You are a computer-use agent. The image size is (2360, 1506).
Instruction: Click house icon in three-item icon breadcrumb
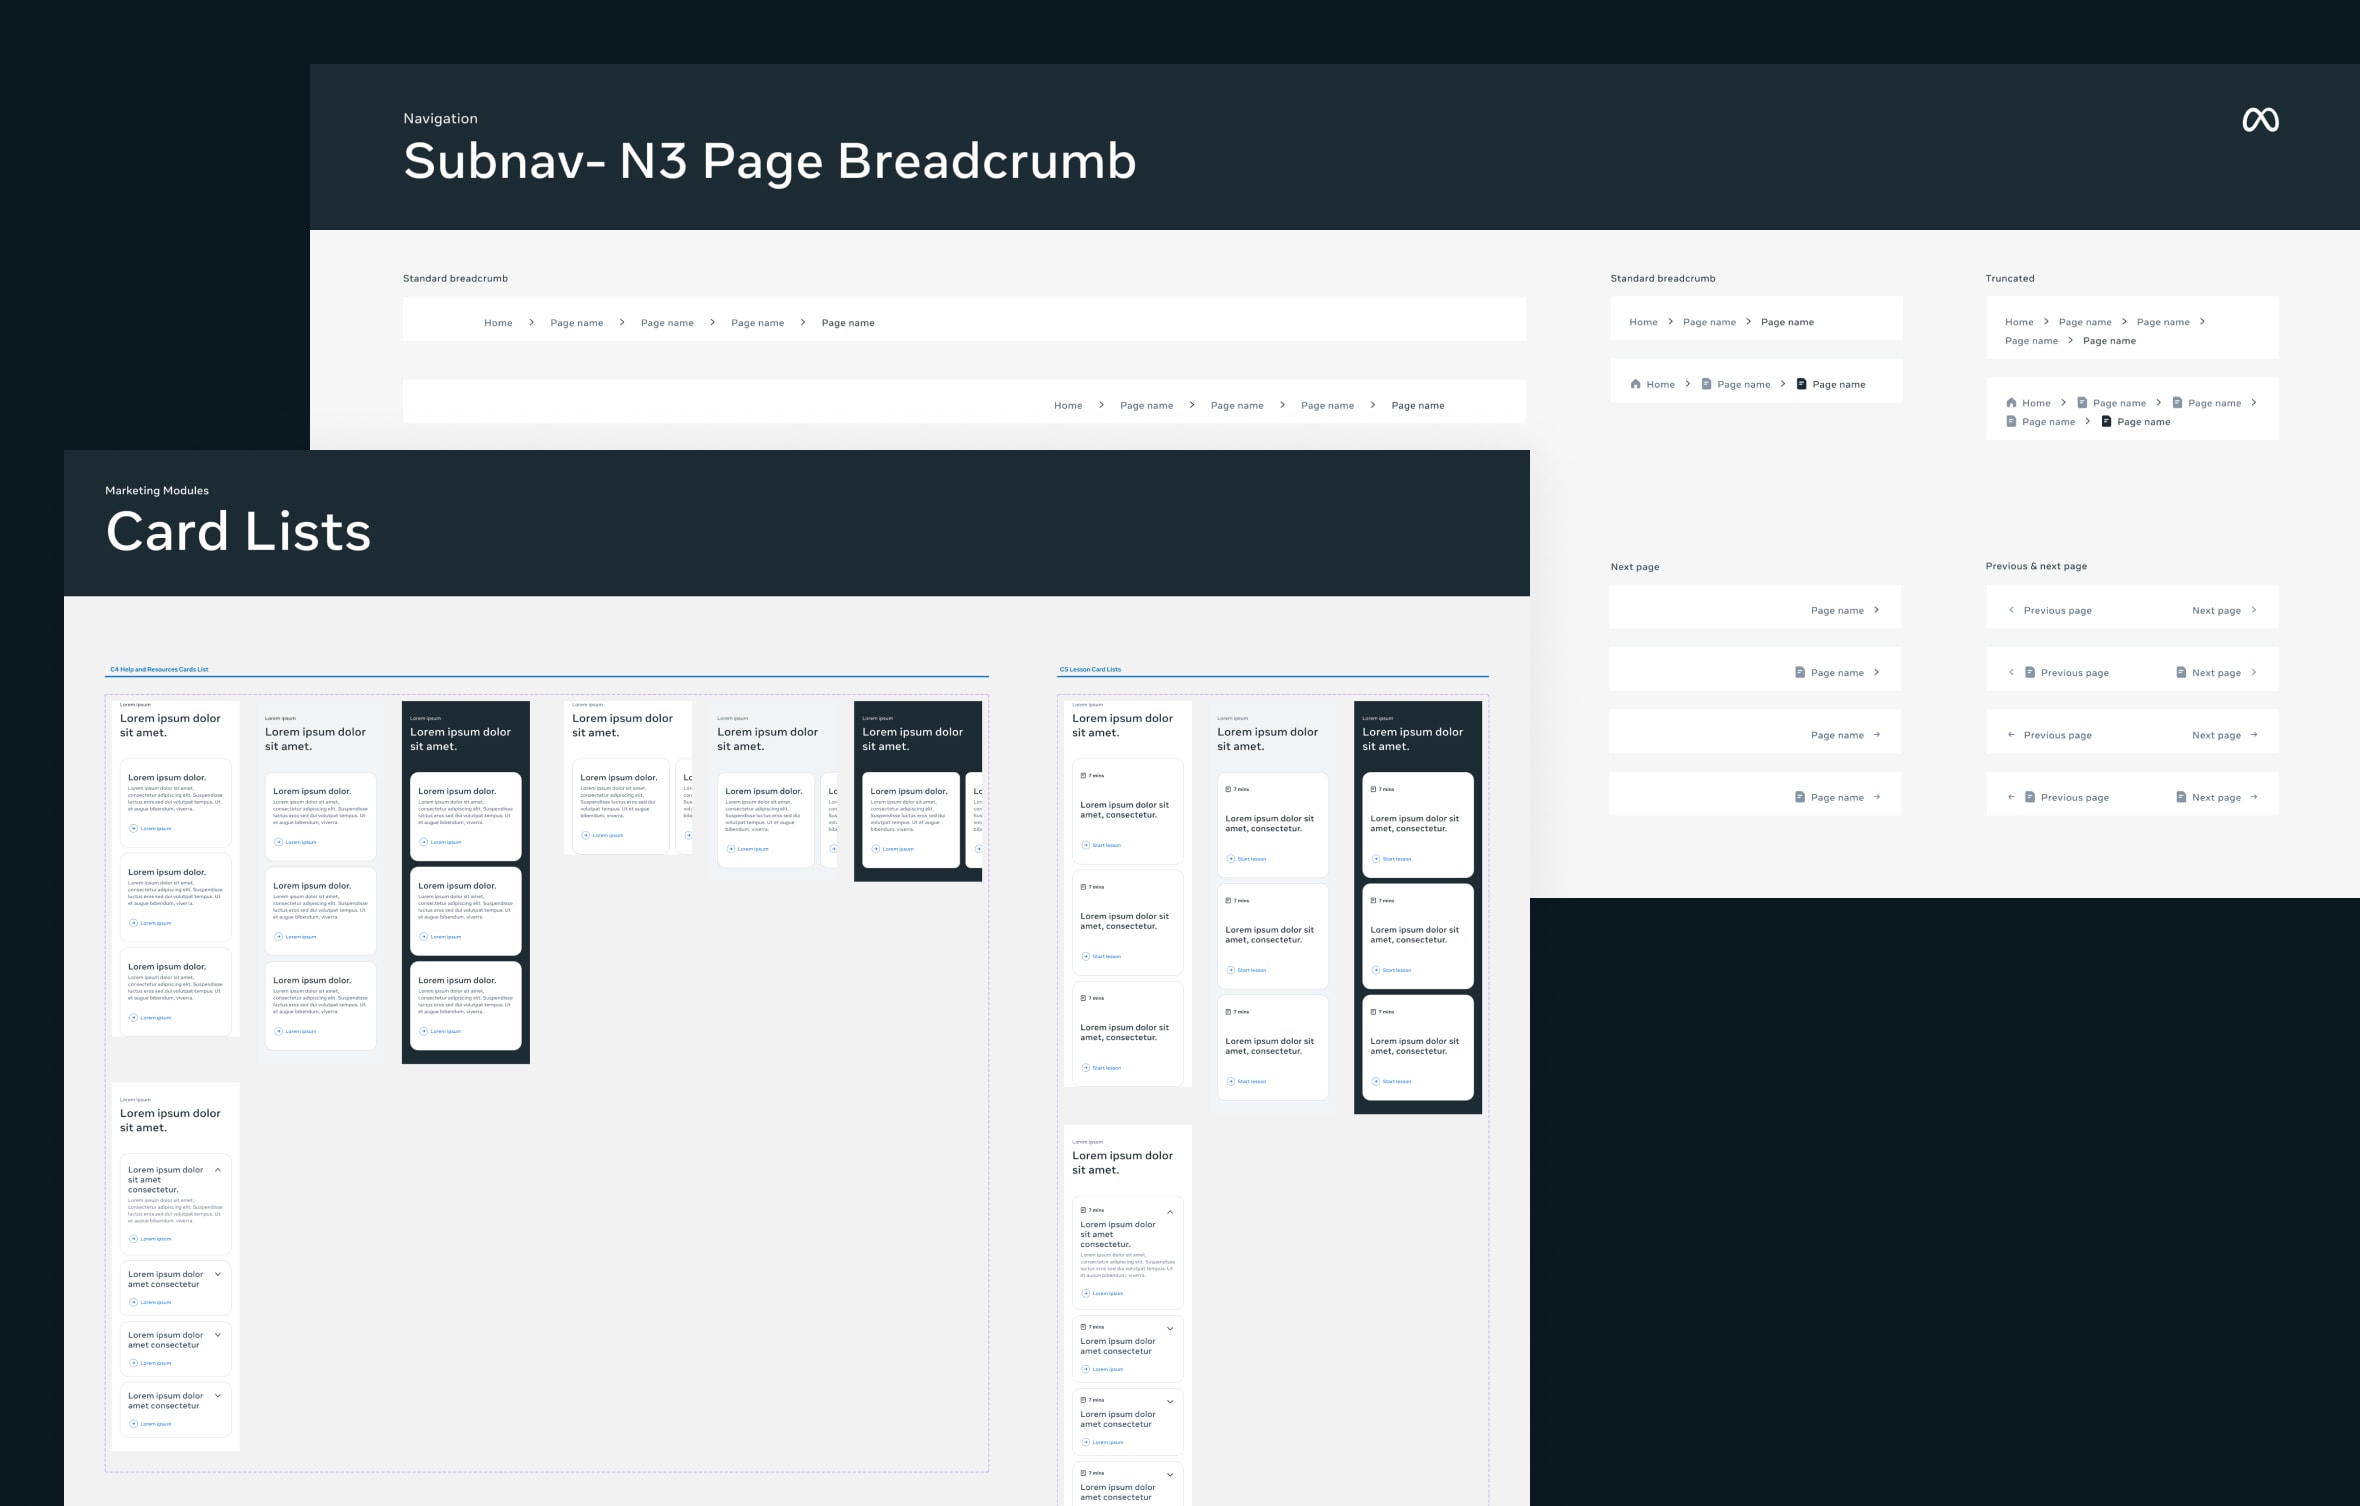pos(1635,384)
